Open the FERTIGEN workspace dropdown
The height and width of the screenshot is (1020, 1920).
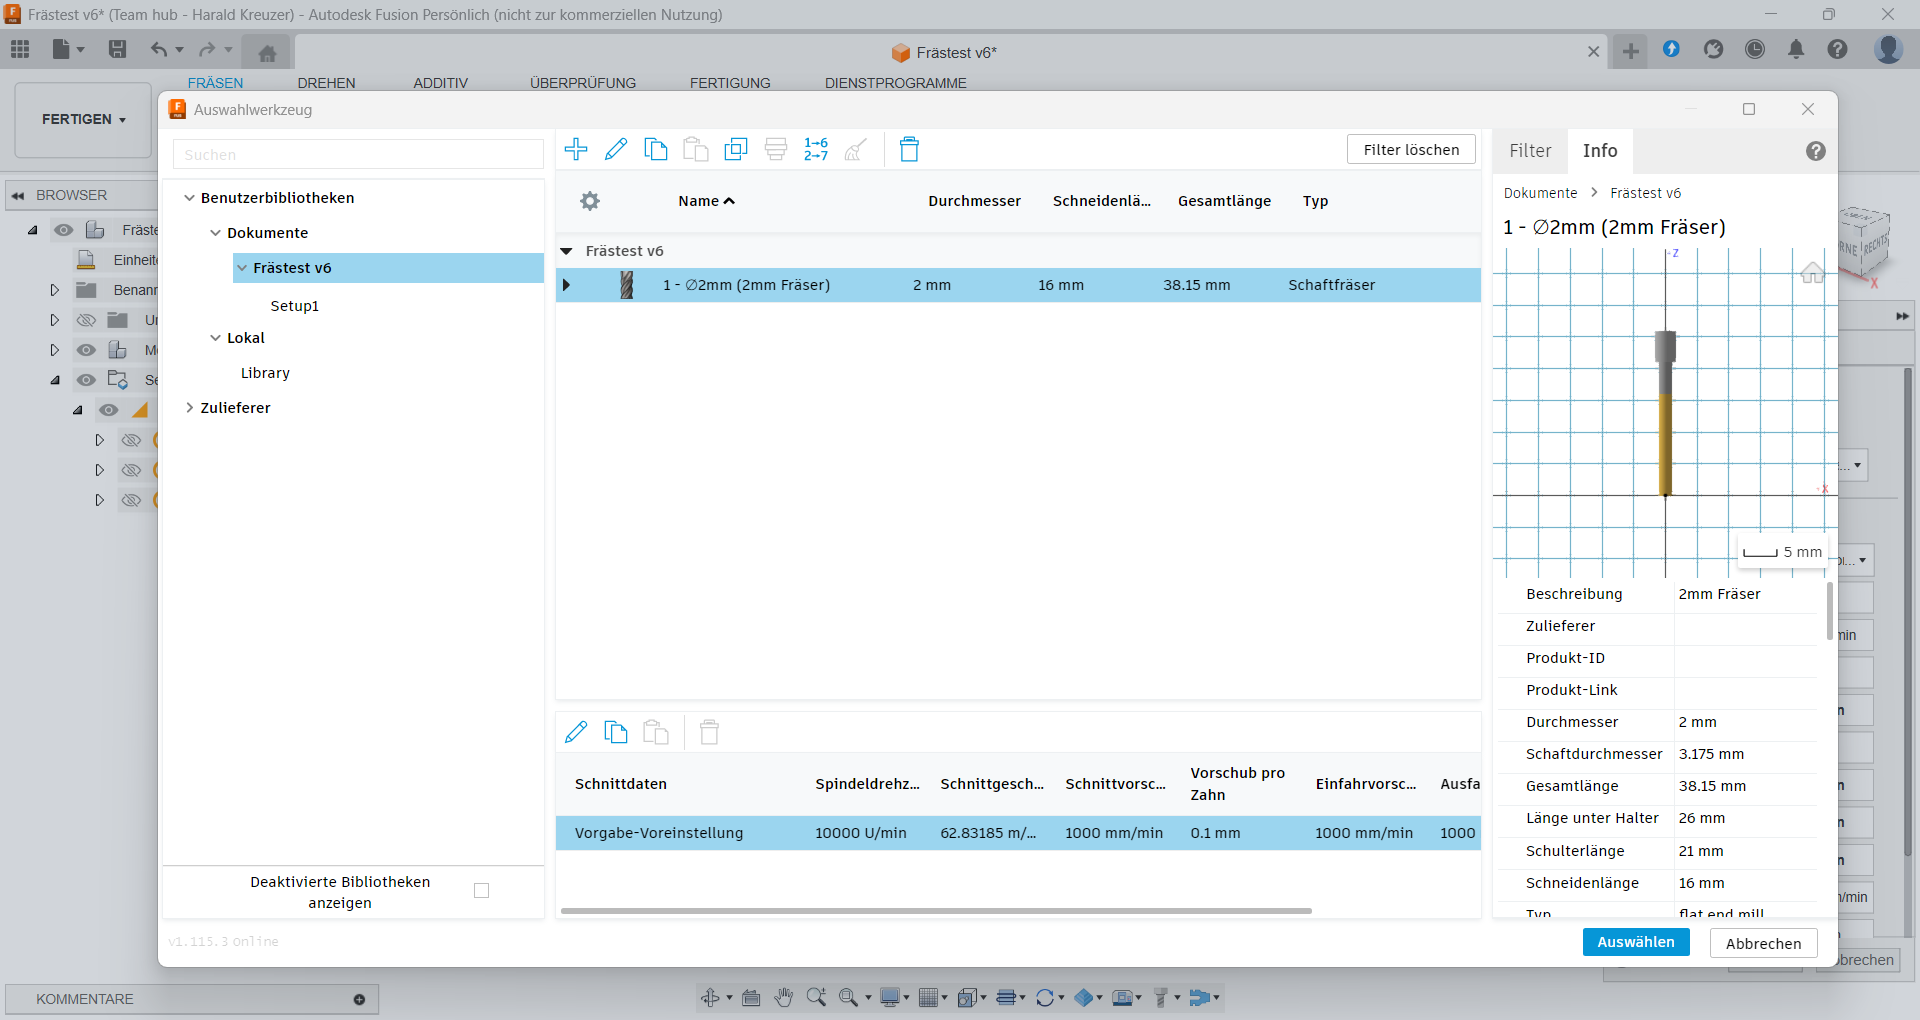tap(84, 119)
